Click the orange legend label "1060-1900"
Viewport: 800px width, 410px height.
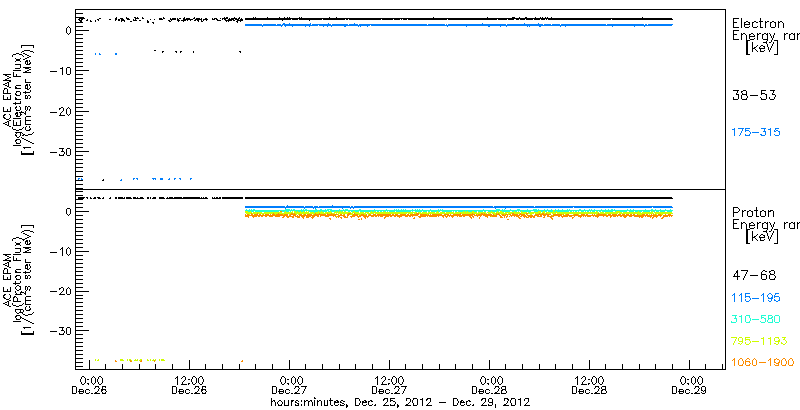tap(763, 362)
